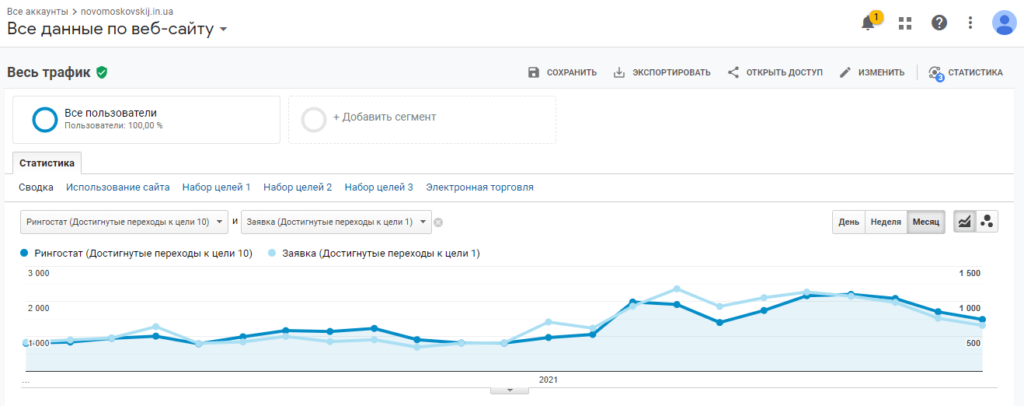
Task: Click the novomoskovskij.in.ua breadcrumb text
Action: [127, 12]
